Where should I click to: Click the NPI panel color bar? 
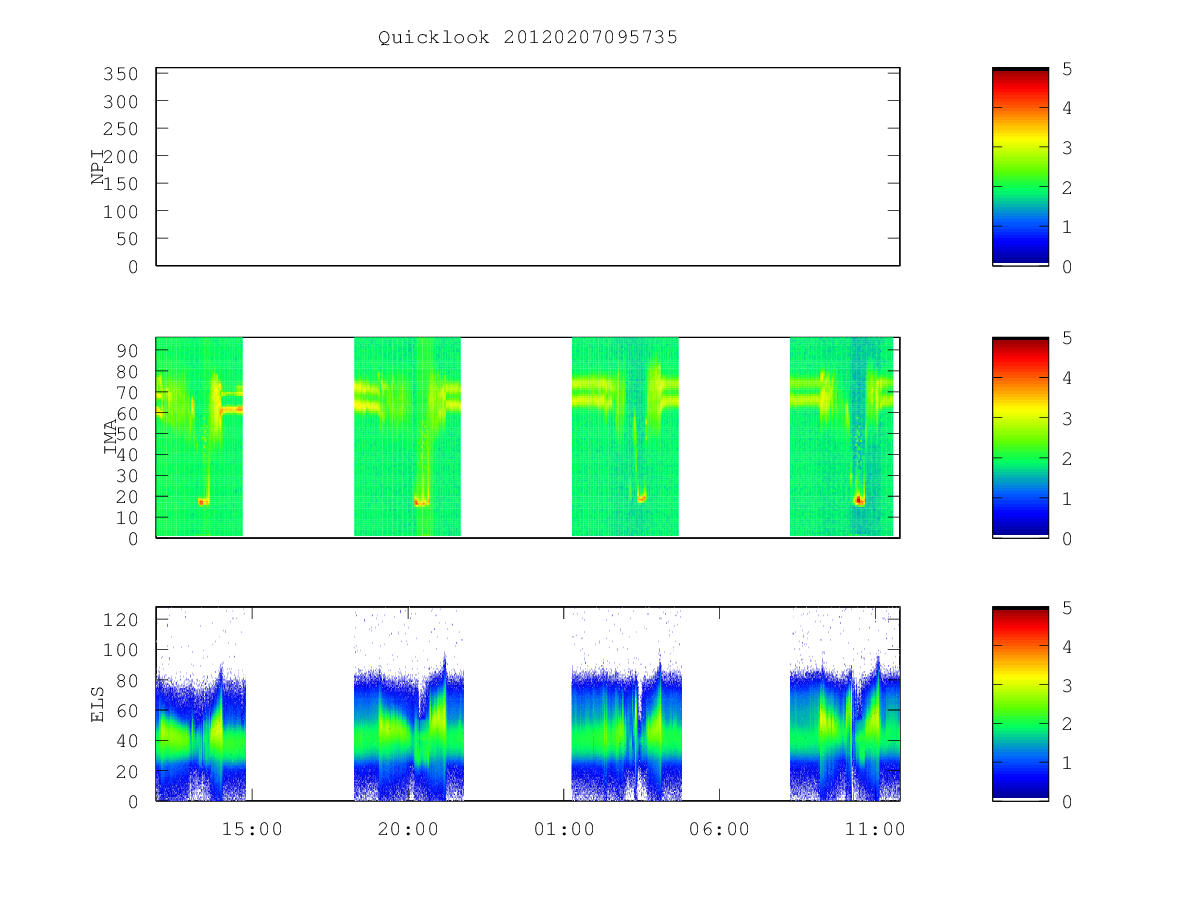1020,167
